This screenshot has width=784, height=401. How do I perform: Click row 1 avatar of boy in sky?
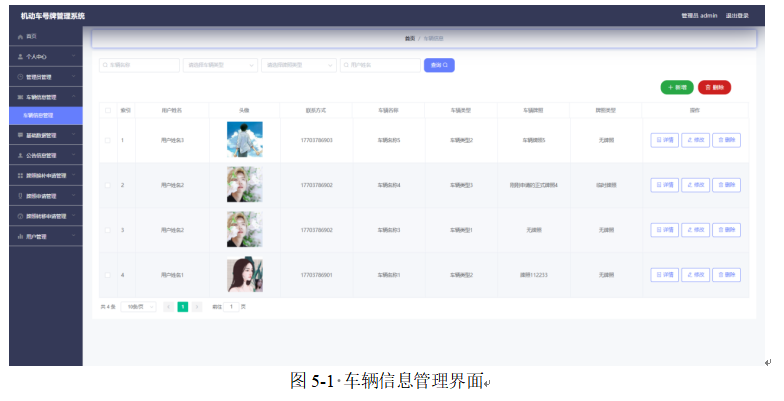coord(244,140)
